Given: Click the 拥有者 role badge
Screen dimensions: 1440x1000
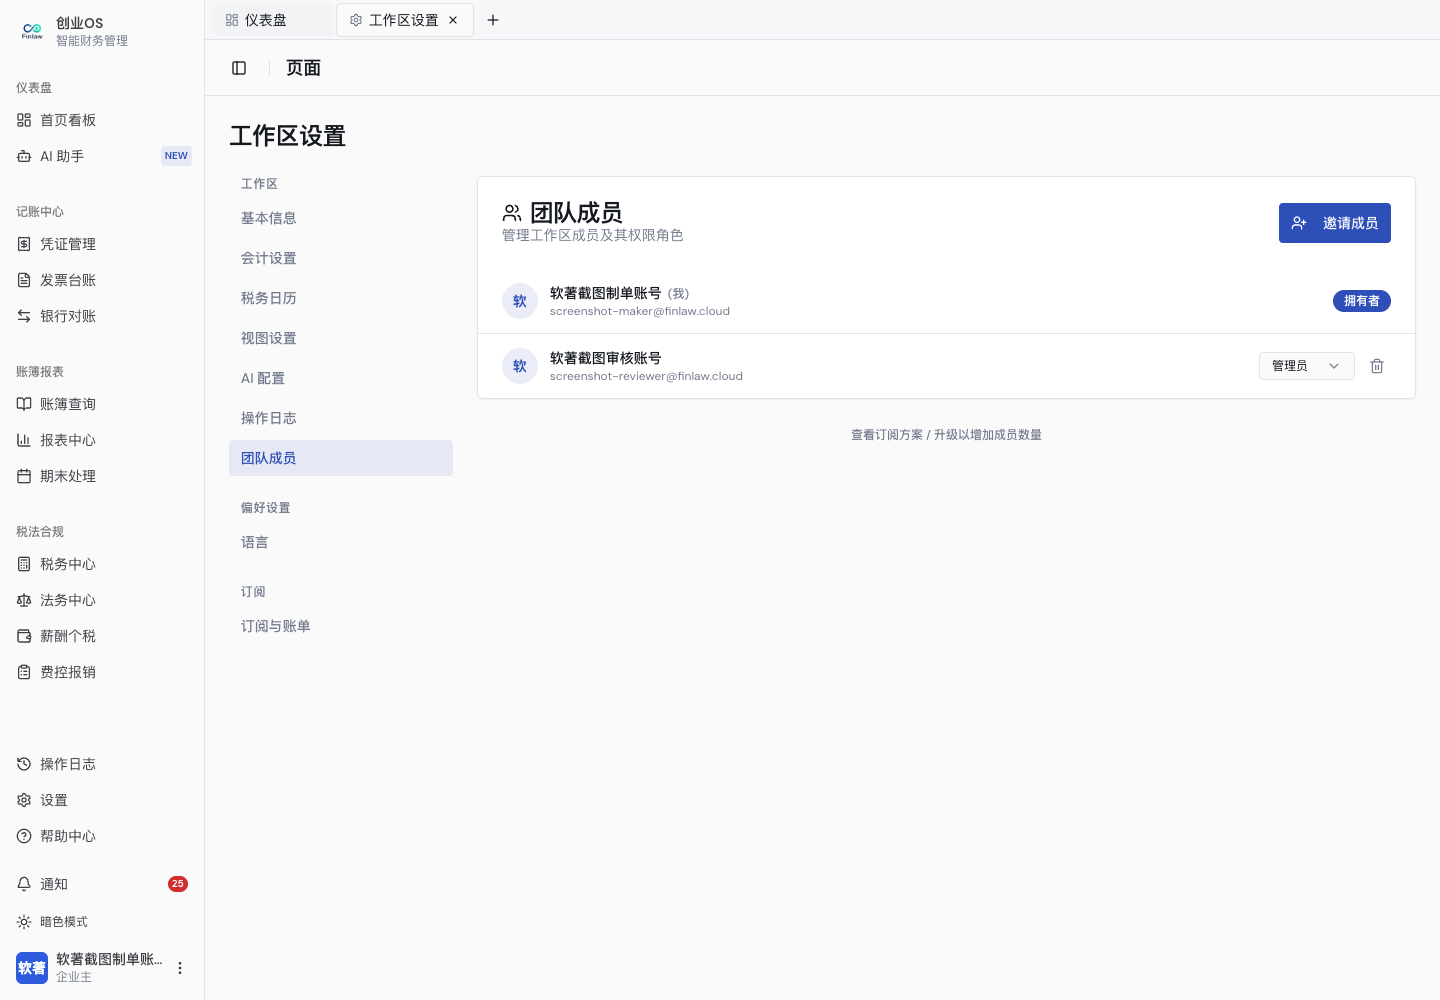Looking at the screenshot, I should pyautogui.click(x=1362, y=301).
